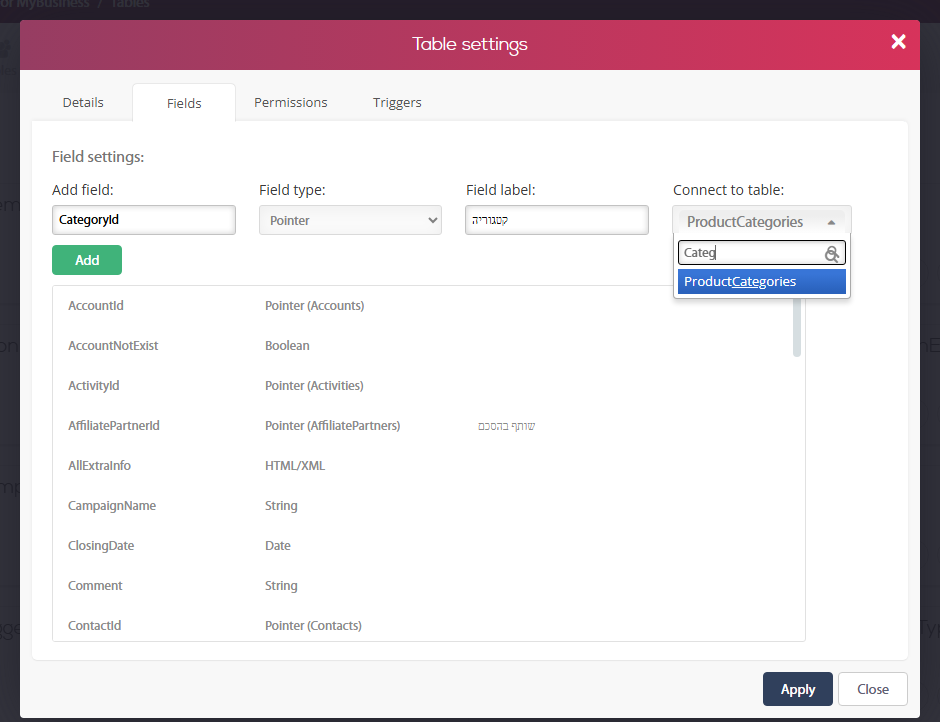Apply the table settings changes

(x=797, y=689)
